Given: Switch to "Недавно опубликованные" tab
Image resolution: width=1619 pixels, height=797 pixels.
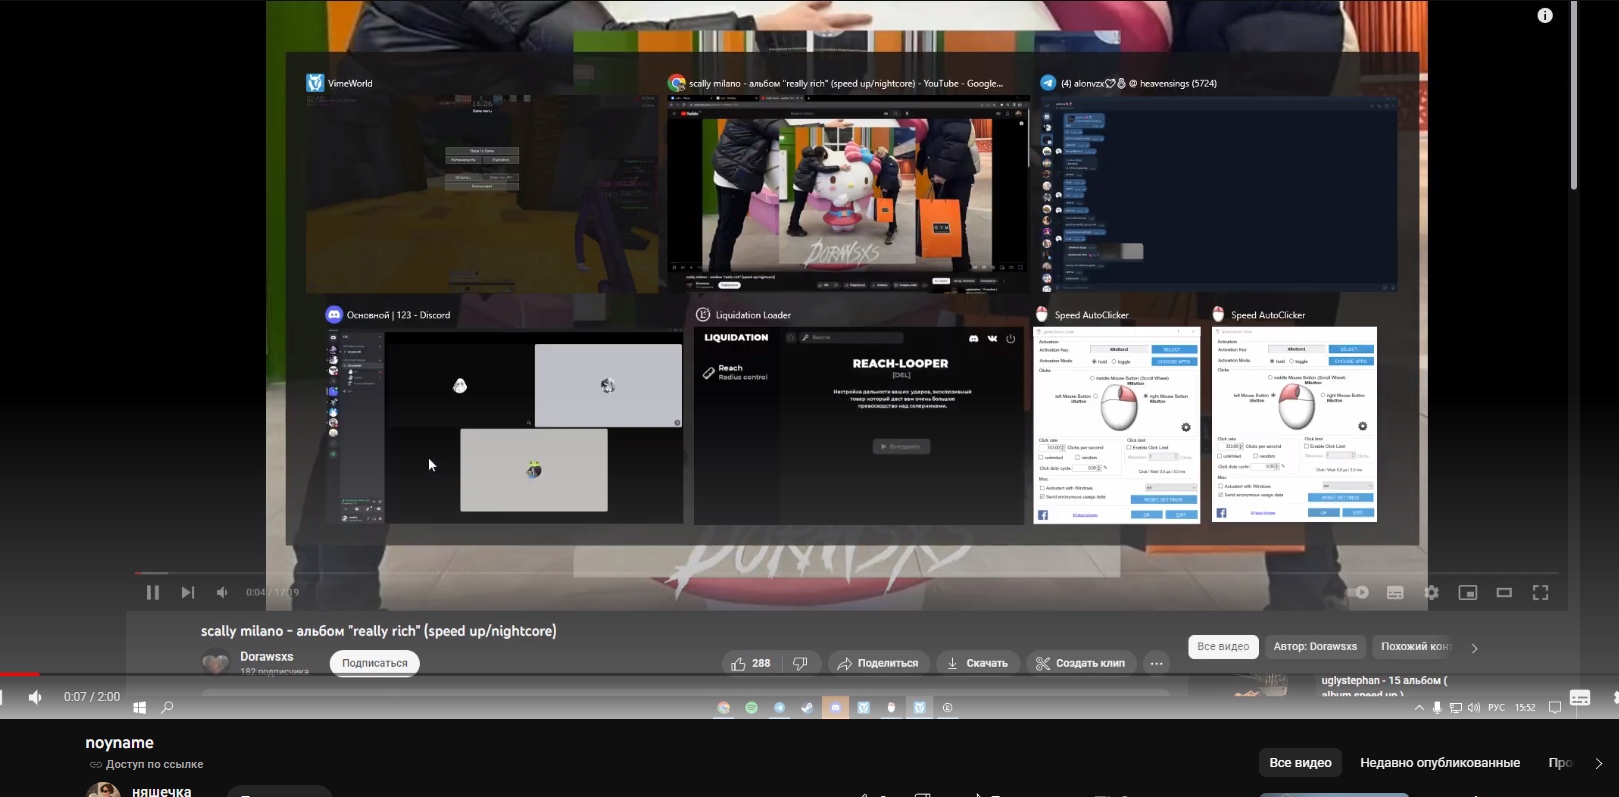Looking at the screenshot, I should pos(1439,763).
